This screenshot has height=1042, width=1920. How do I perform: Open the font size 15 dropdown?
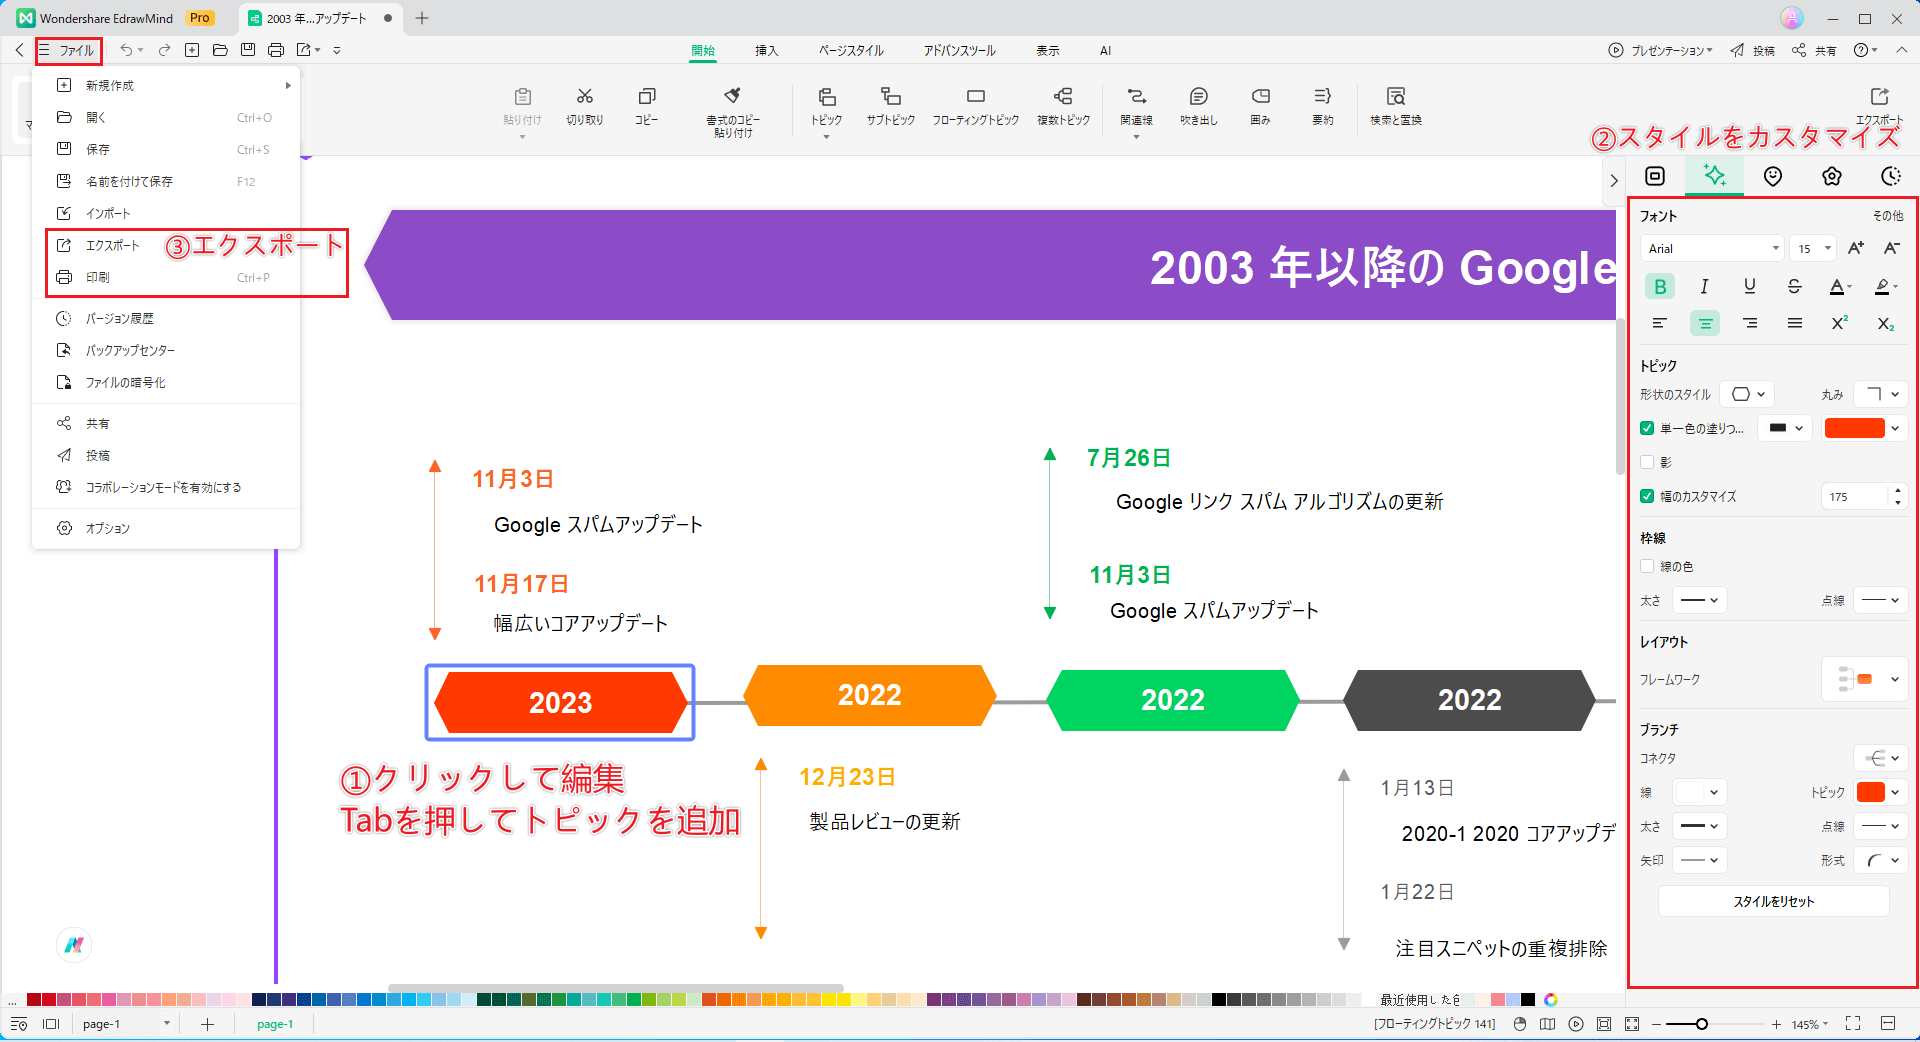point(1813,248)
